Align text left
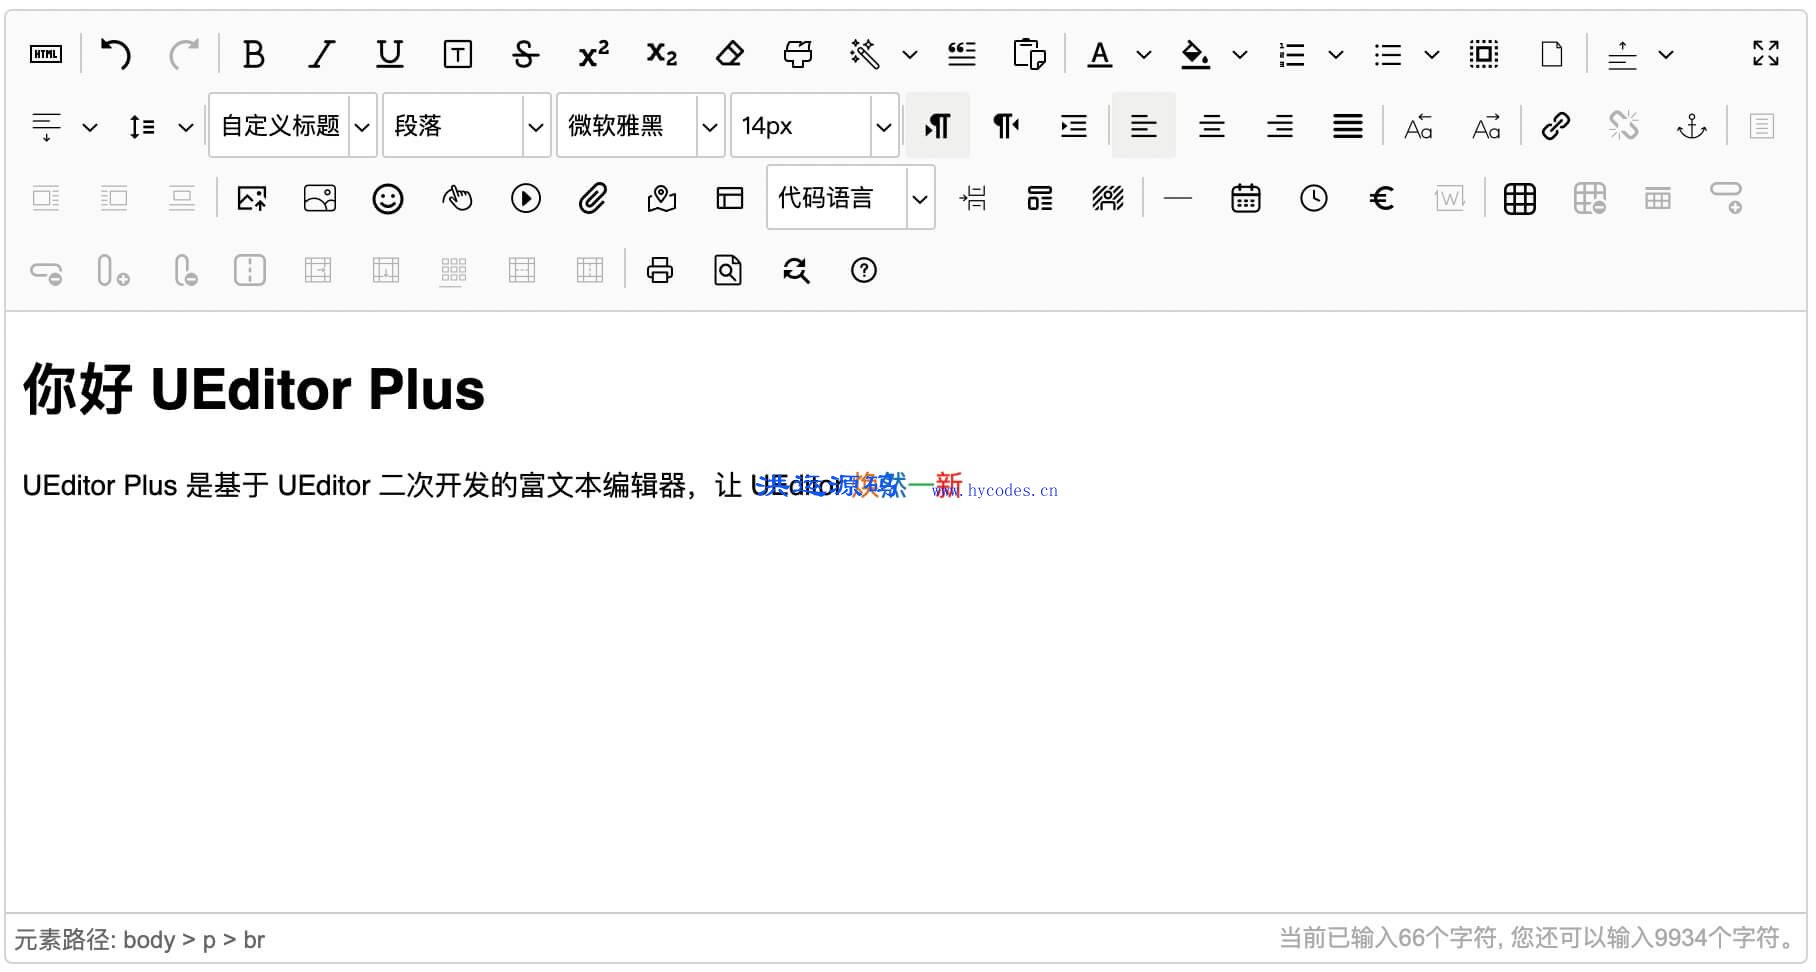This screenshot has height=972, width=1816. [x=1144, y=126]
